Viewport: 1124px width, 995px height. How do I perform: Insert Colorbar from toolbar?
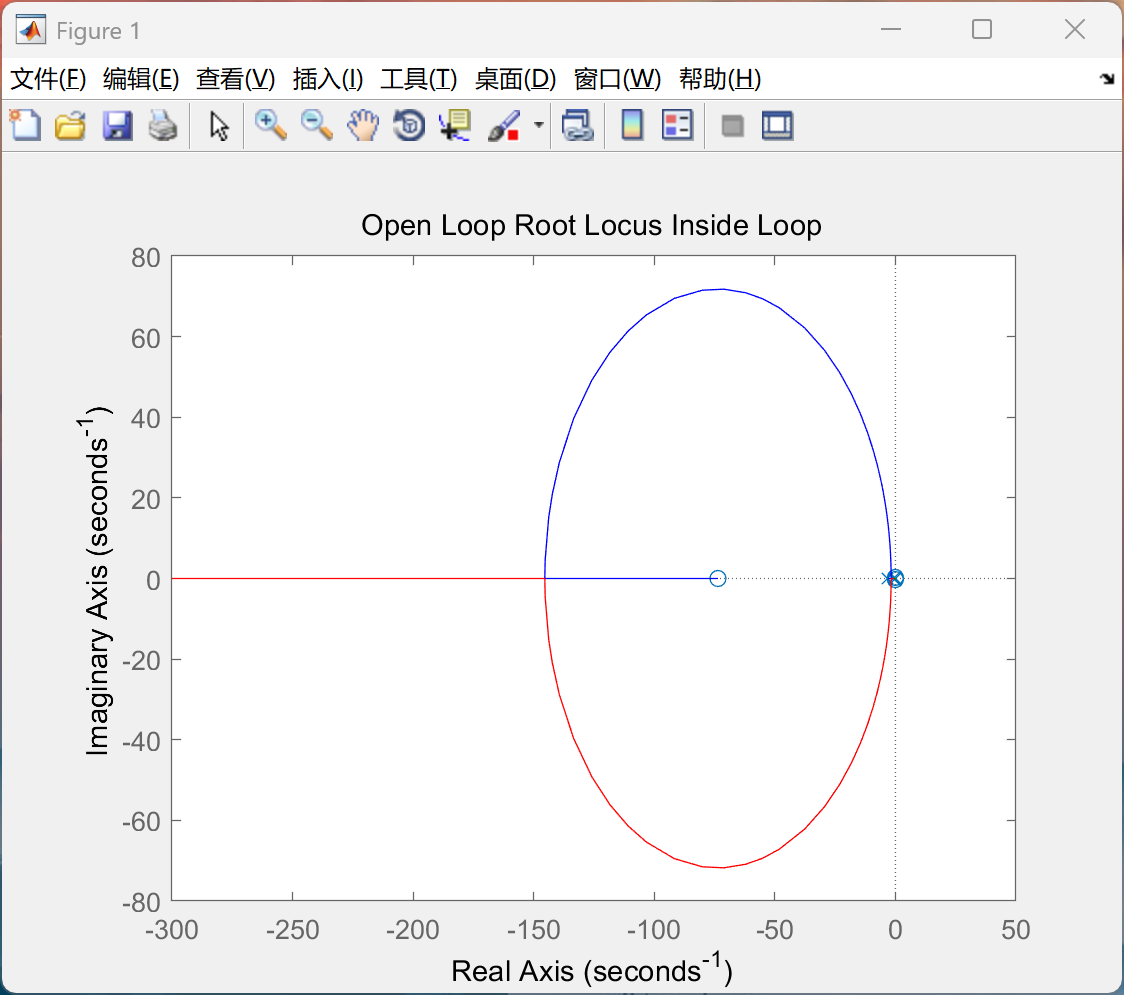[x=632, y=125]
